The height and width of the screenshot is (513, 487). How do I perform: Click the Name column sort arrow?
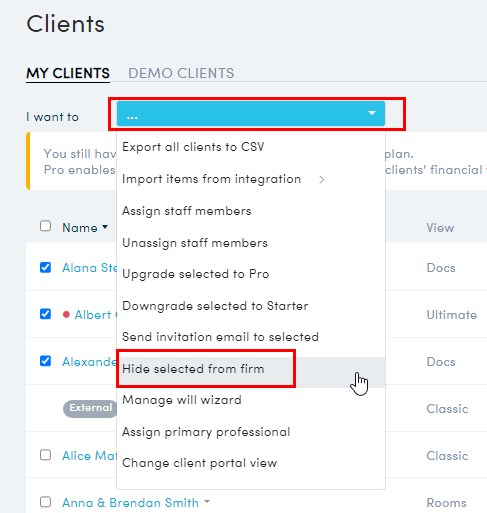[105, 227]
